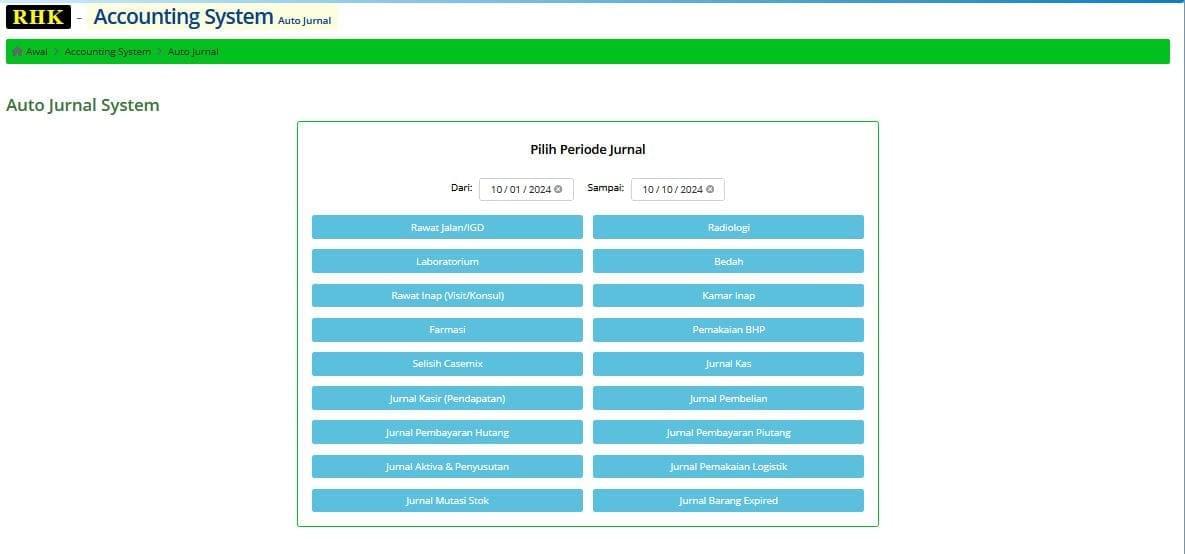Screen dimensions: 1185x554
Task: Click the Kamar Inap button
Action: [728, 296]
